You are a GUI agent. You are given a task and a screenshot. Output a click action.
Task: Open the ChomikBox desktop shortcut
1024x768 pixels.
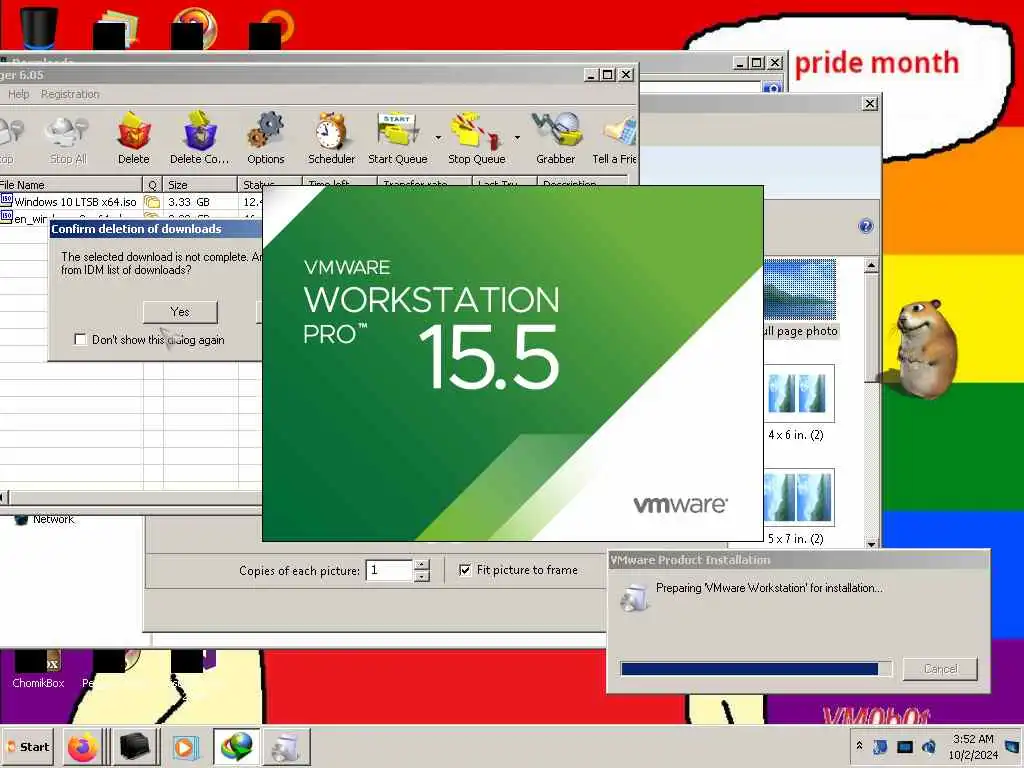click(x=38, y=669)
